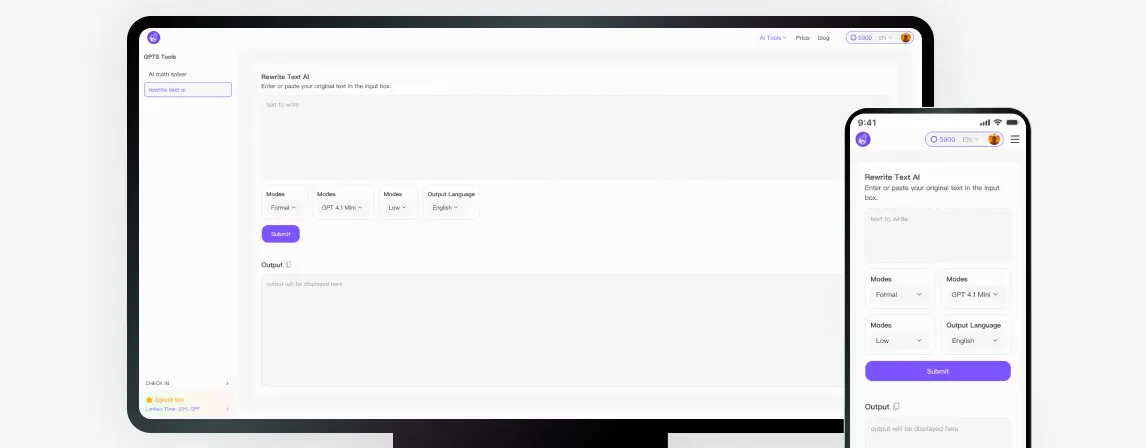Tap the phone output display area
Image resolution: width=1146 pixels, height=448 pixels.
coord(938,433)
